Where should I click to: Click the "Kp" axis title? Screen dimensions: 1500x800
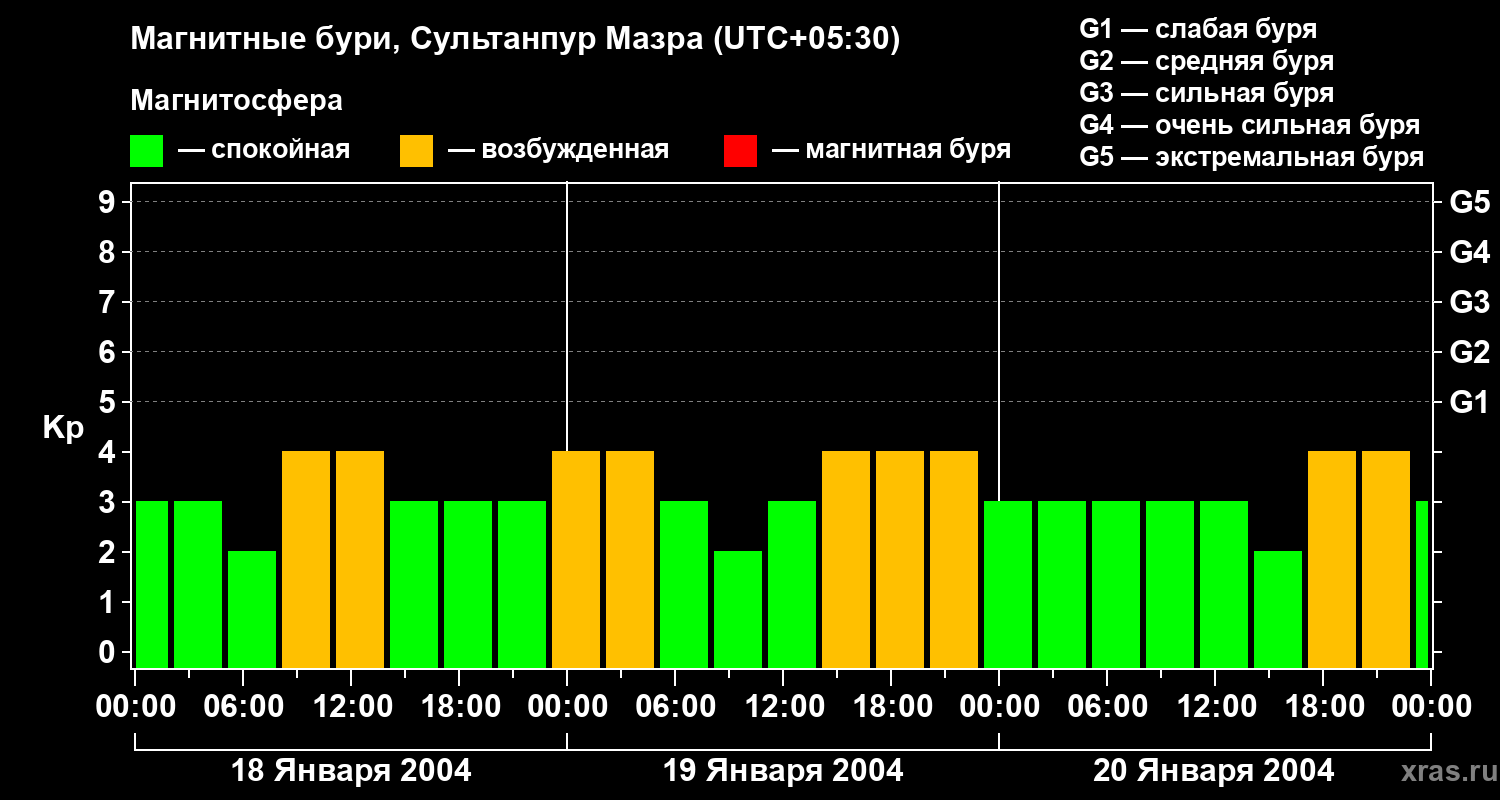click(x=64, y=428)
